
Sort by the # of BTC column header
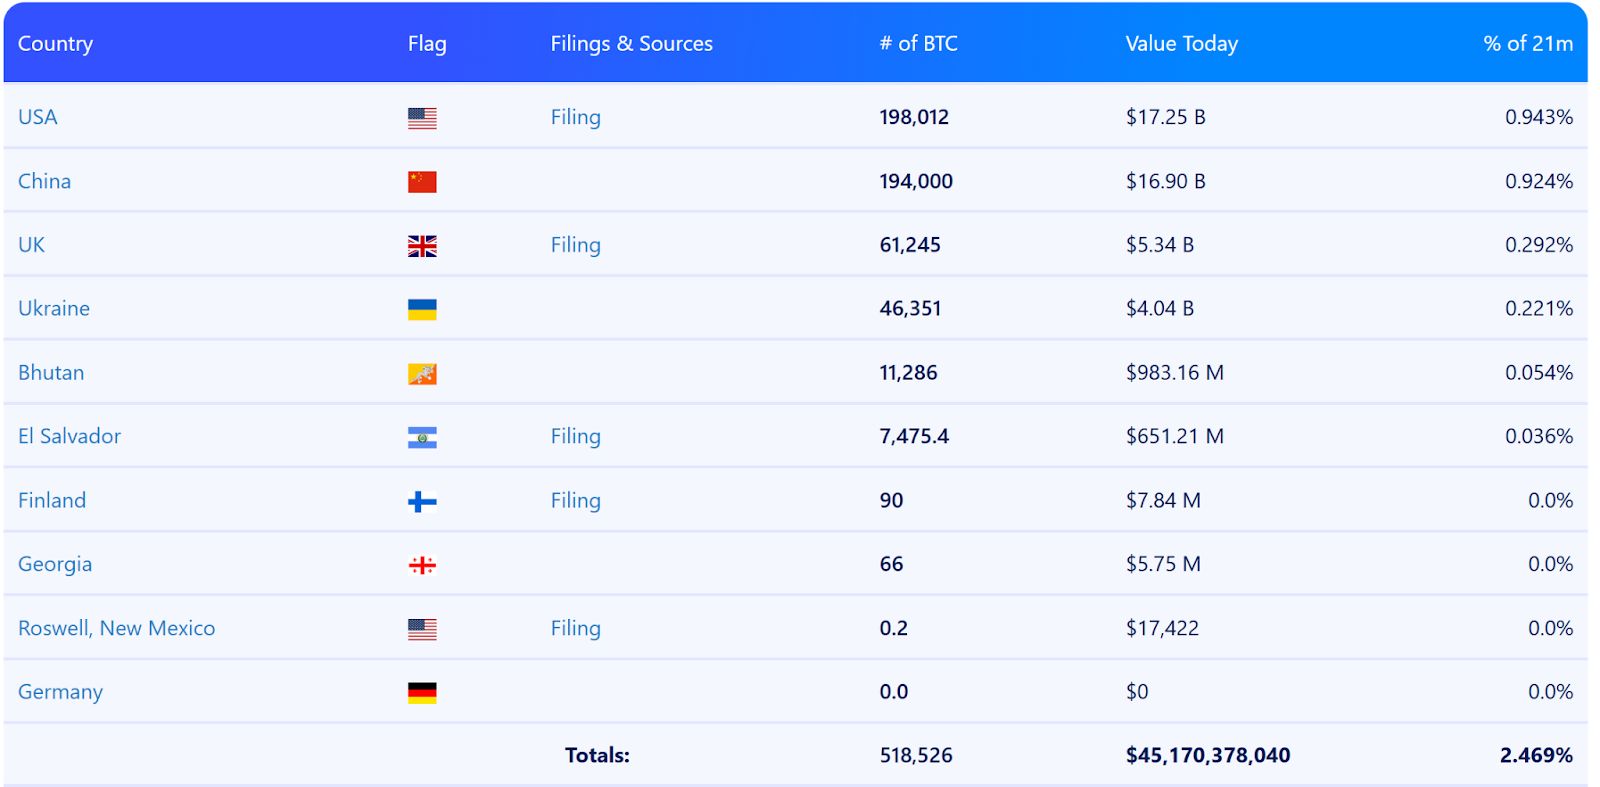click(x=918, y=43)
